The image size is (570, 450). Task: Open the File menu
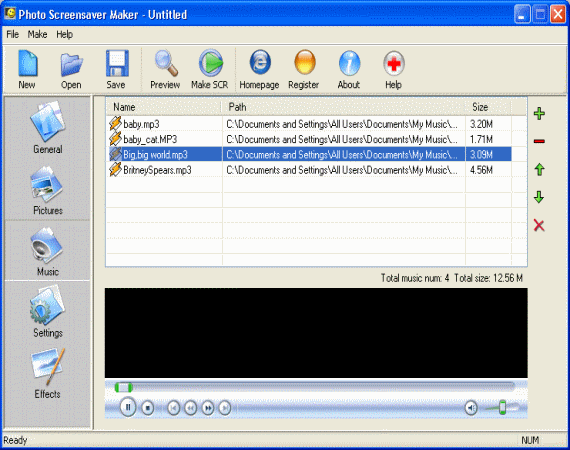(12, 34)
